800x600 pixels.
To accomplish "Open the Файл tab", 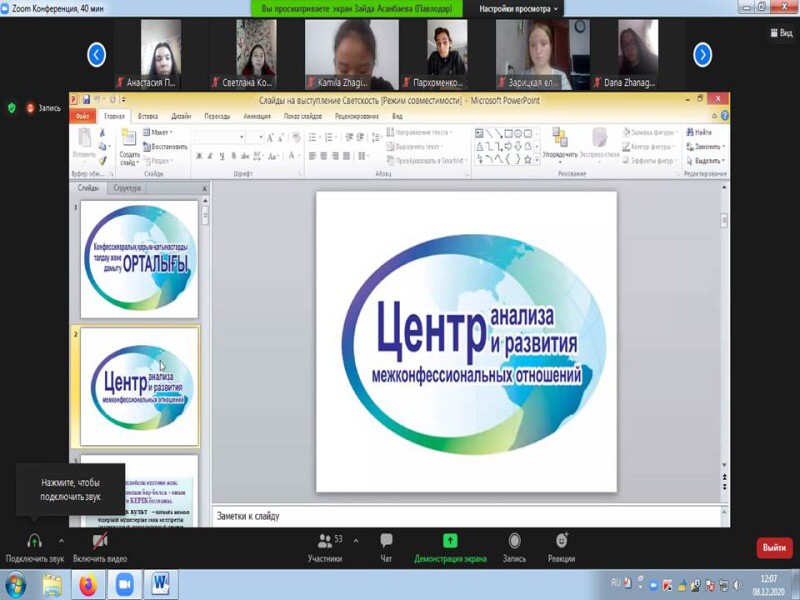I will pyautogui.click(x=83, y=116).
